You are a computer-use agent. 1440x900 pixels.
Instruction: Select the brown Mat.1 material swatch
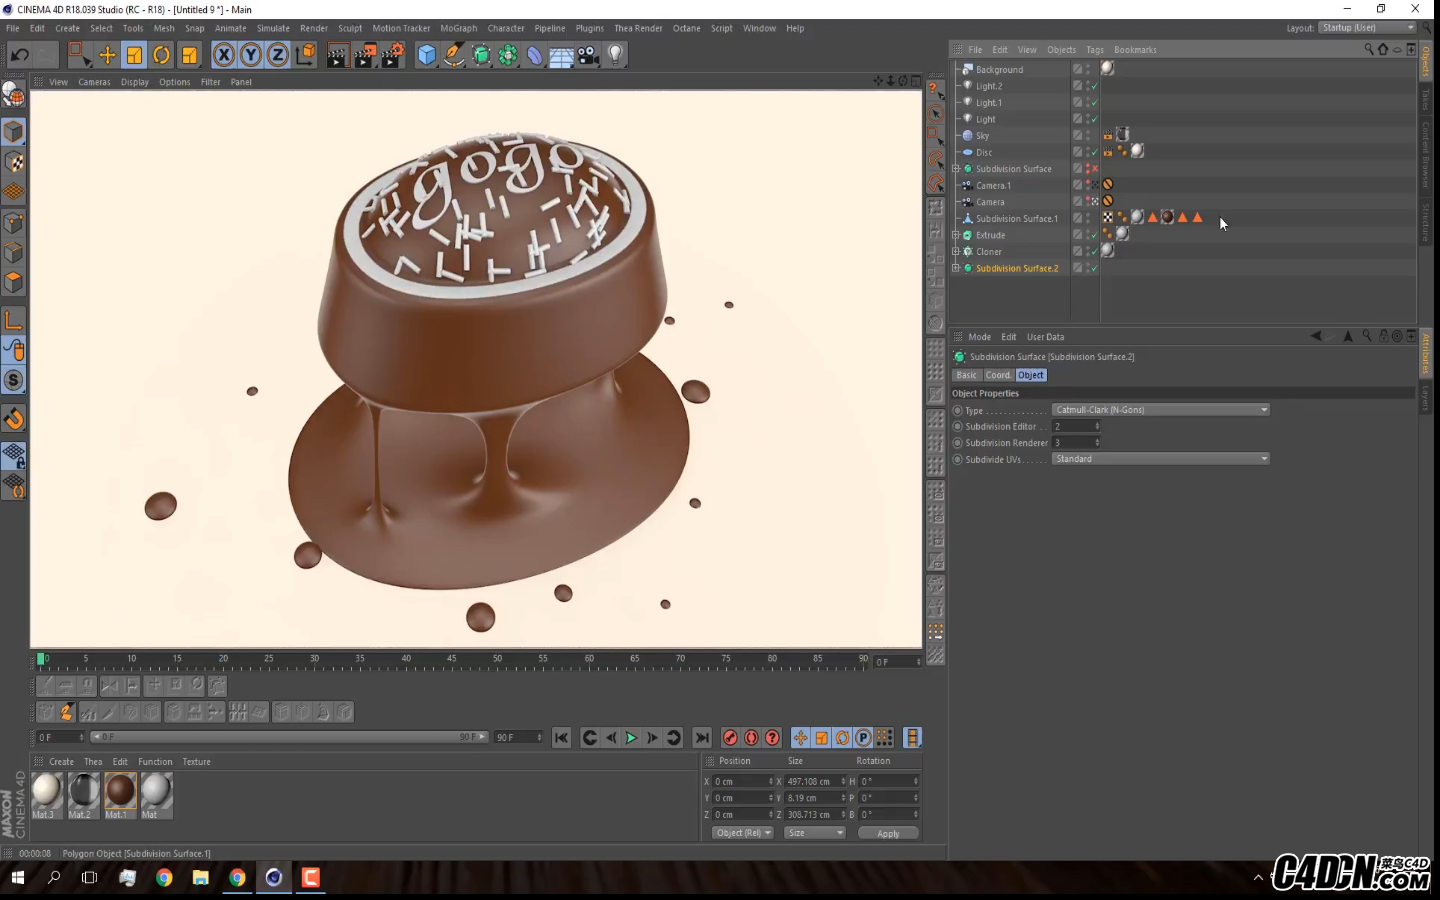point(120,790)
